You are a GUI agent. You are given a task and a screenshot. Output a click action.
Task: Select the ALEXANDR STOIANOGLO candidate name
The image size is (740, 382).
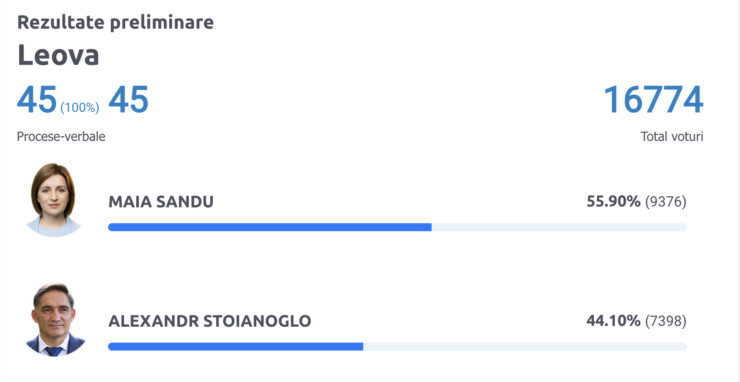pyautogui.click(x=210, y=321)
